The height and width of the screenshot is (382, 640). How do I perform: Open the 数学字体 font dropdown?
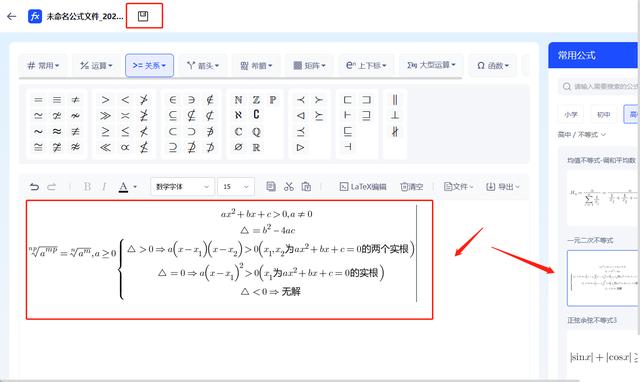click(x=182, y=187)
